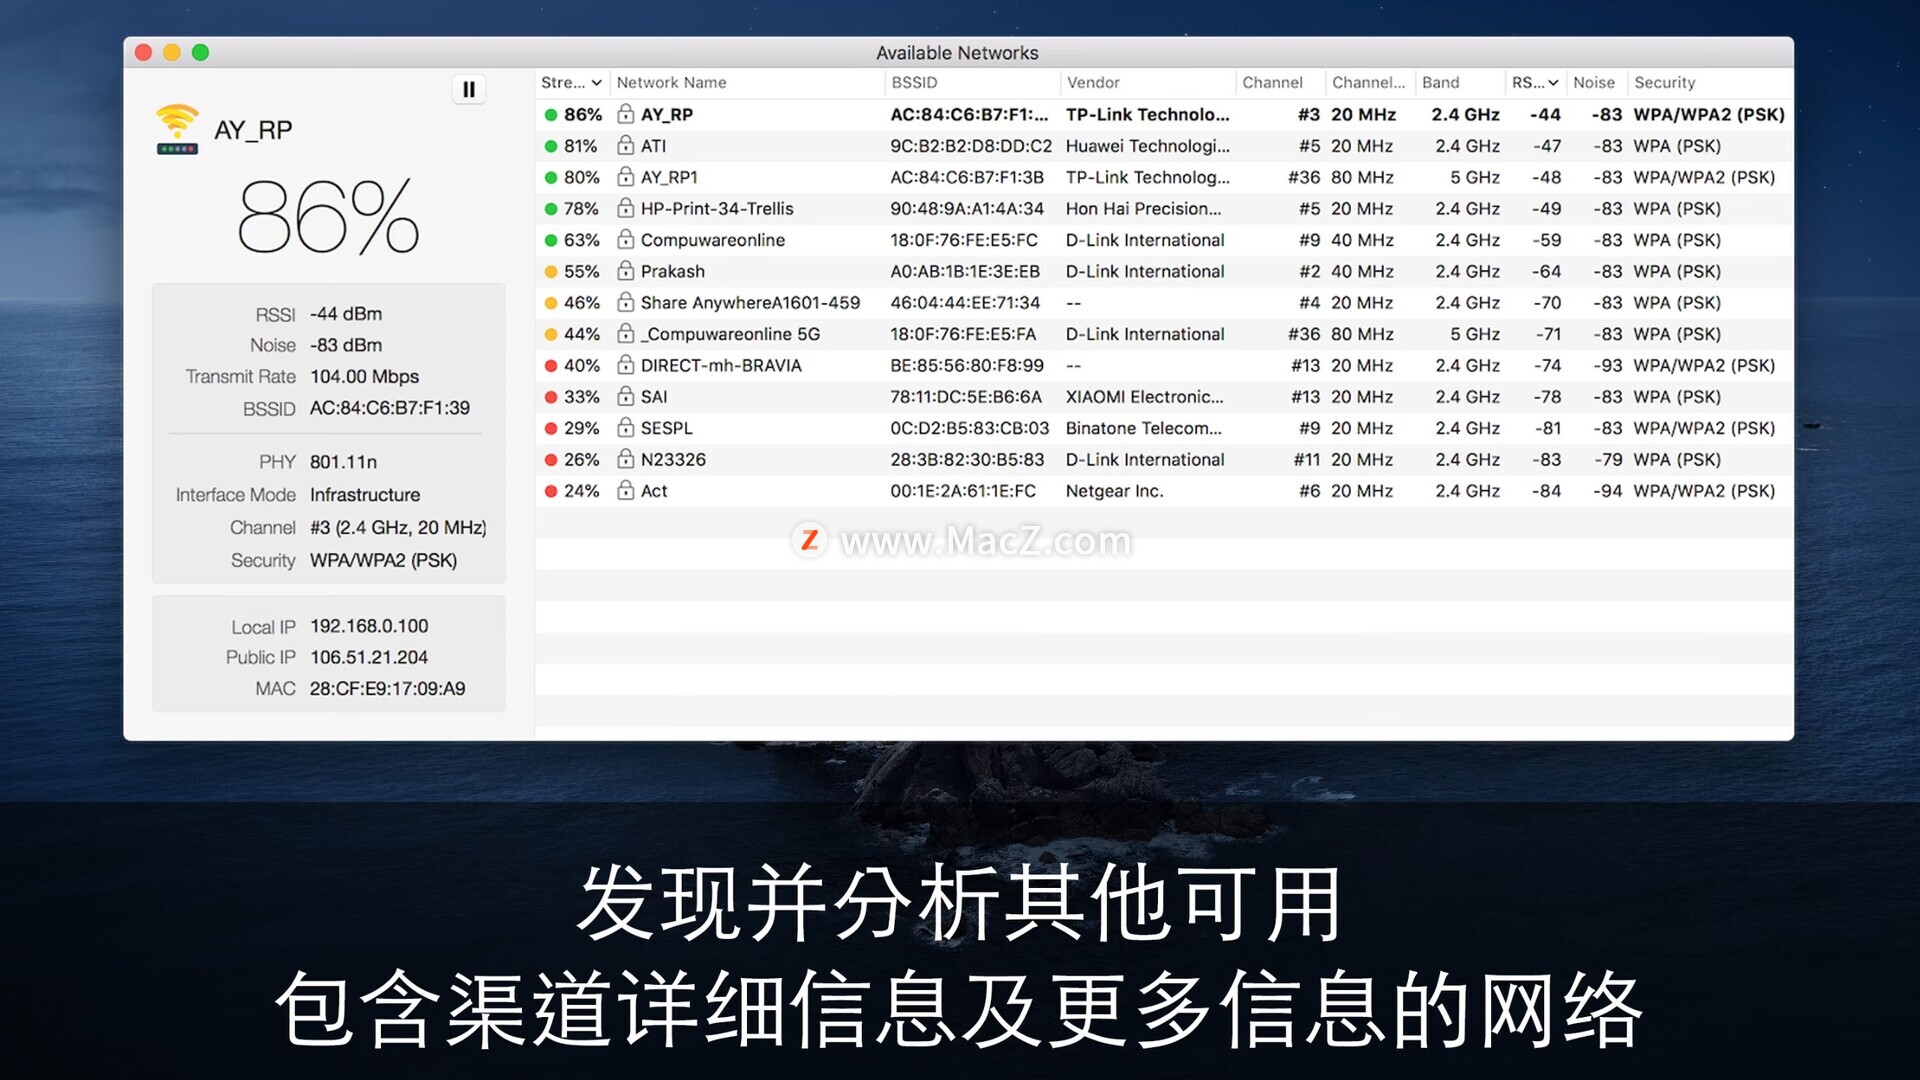Sort by the Strength column header
The image size is (1920, 1080).
(571, 82)
